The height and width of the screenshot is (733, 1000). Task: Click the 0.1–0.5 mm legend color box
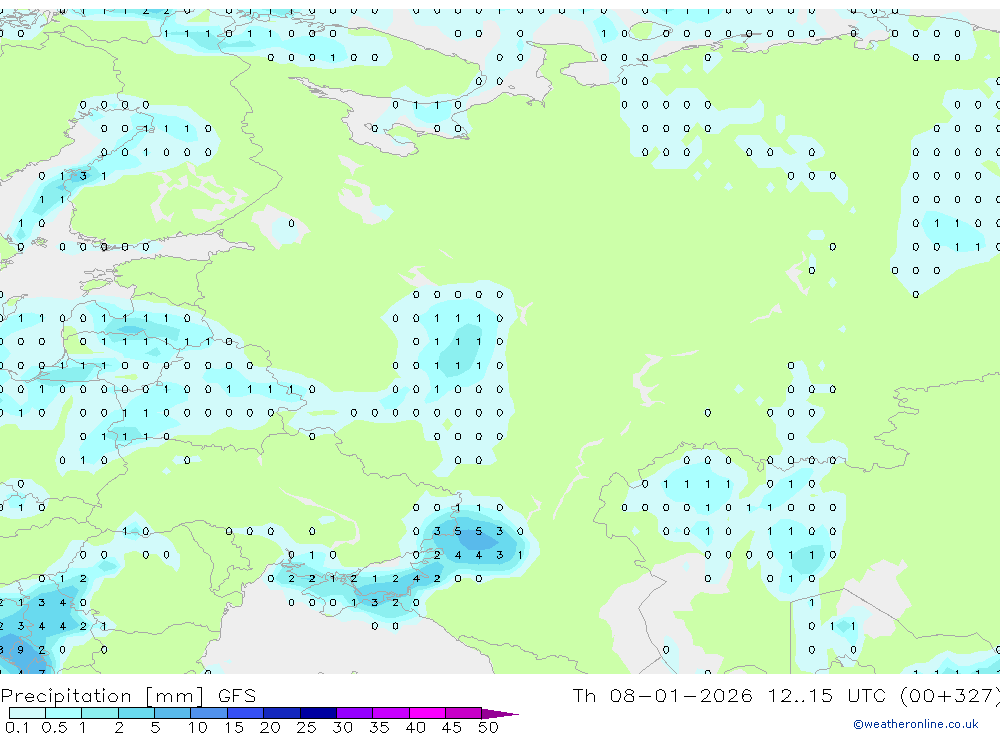pos(27,713)
